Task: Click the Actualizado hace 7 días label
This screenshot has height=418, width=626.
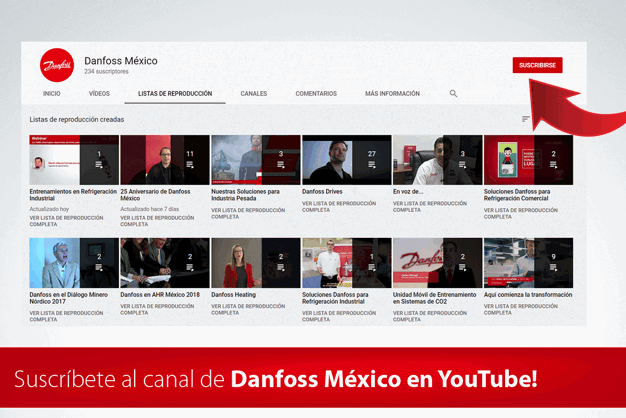Action: pos(150,209)
